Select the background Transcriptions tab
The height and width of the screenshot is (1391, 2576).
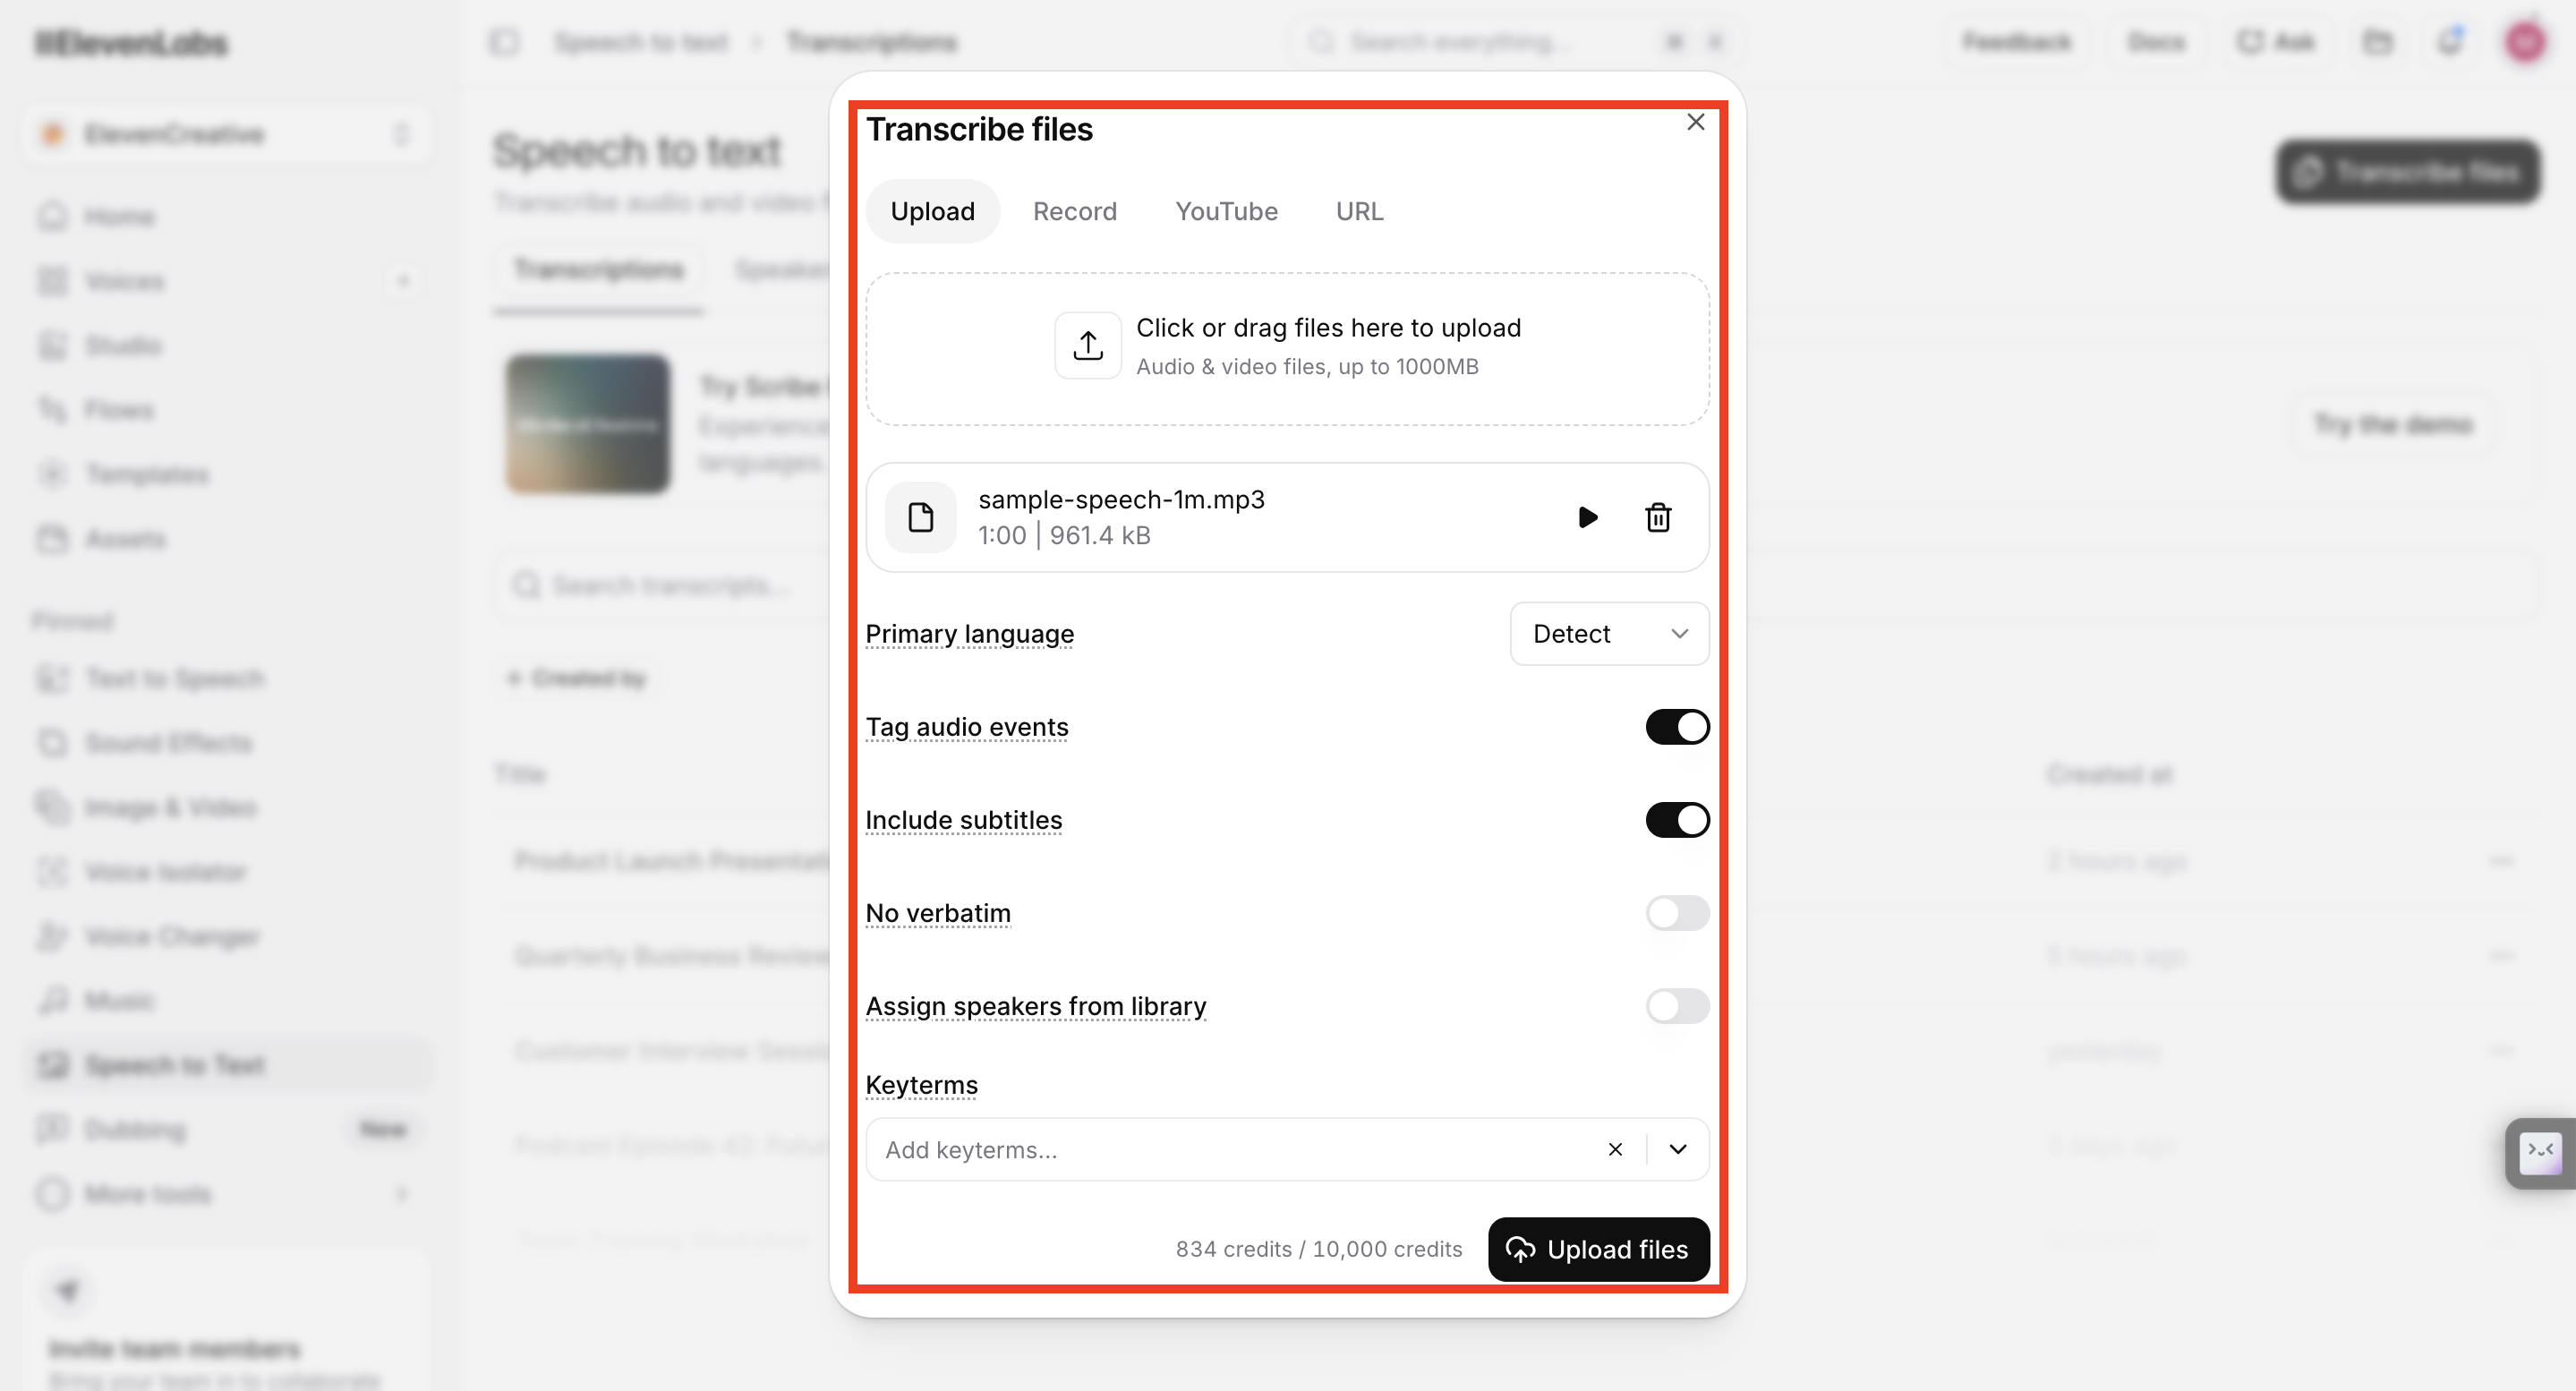coord(598,269)
